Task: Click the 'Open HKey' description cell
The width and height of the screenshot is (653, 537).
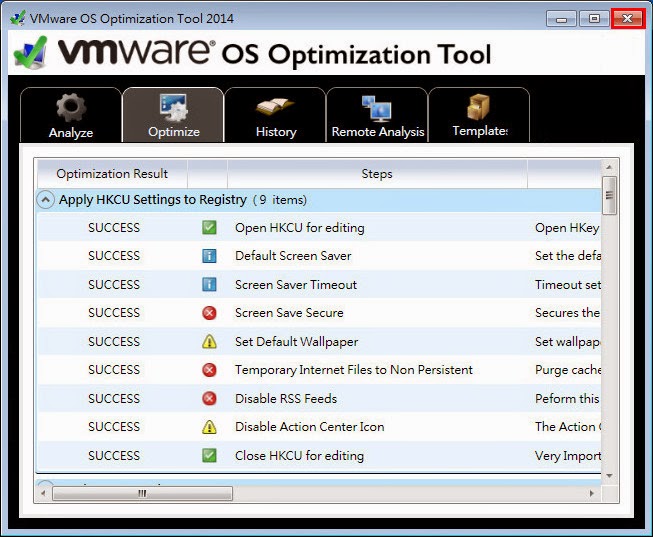Action: (567, 228)
